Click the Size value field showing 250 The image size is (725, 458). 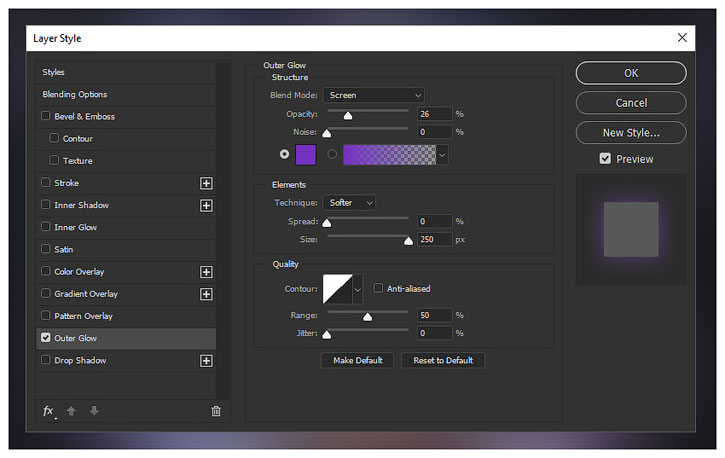point(435,239)
